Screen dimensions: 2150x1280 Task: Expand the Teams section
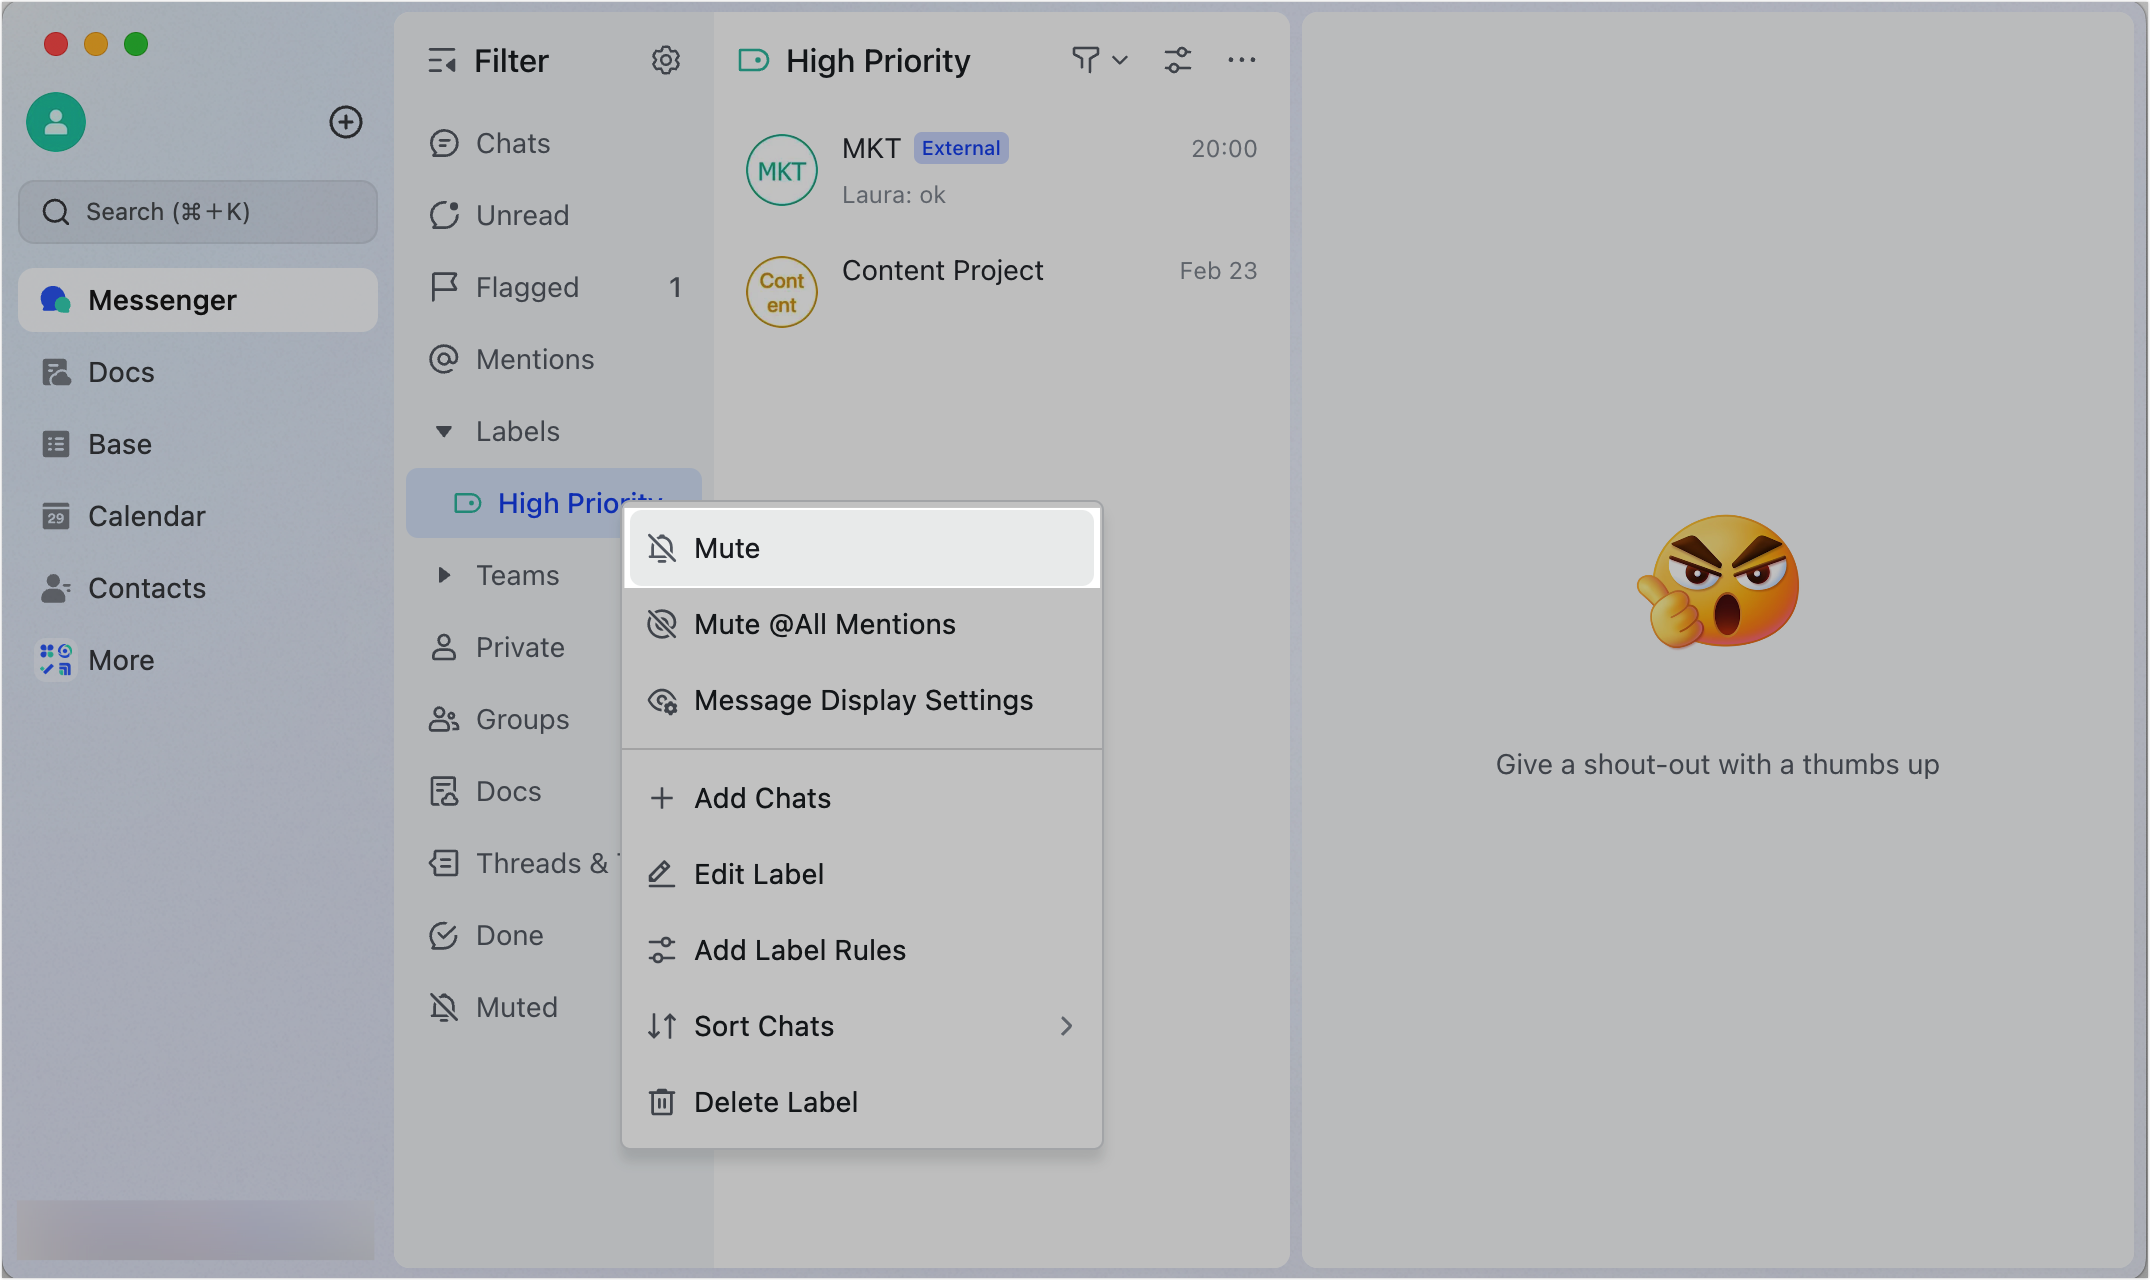(x=444, y=575)
